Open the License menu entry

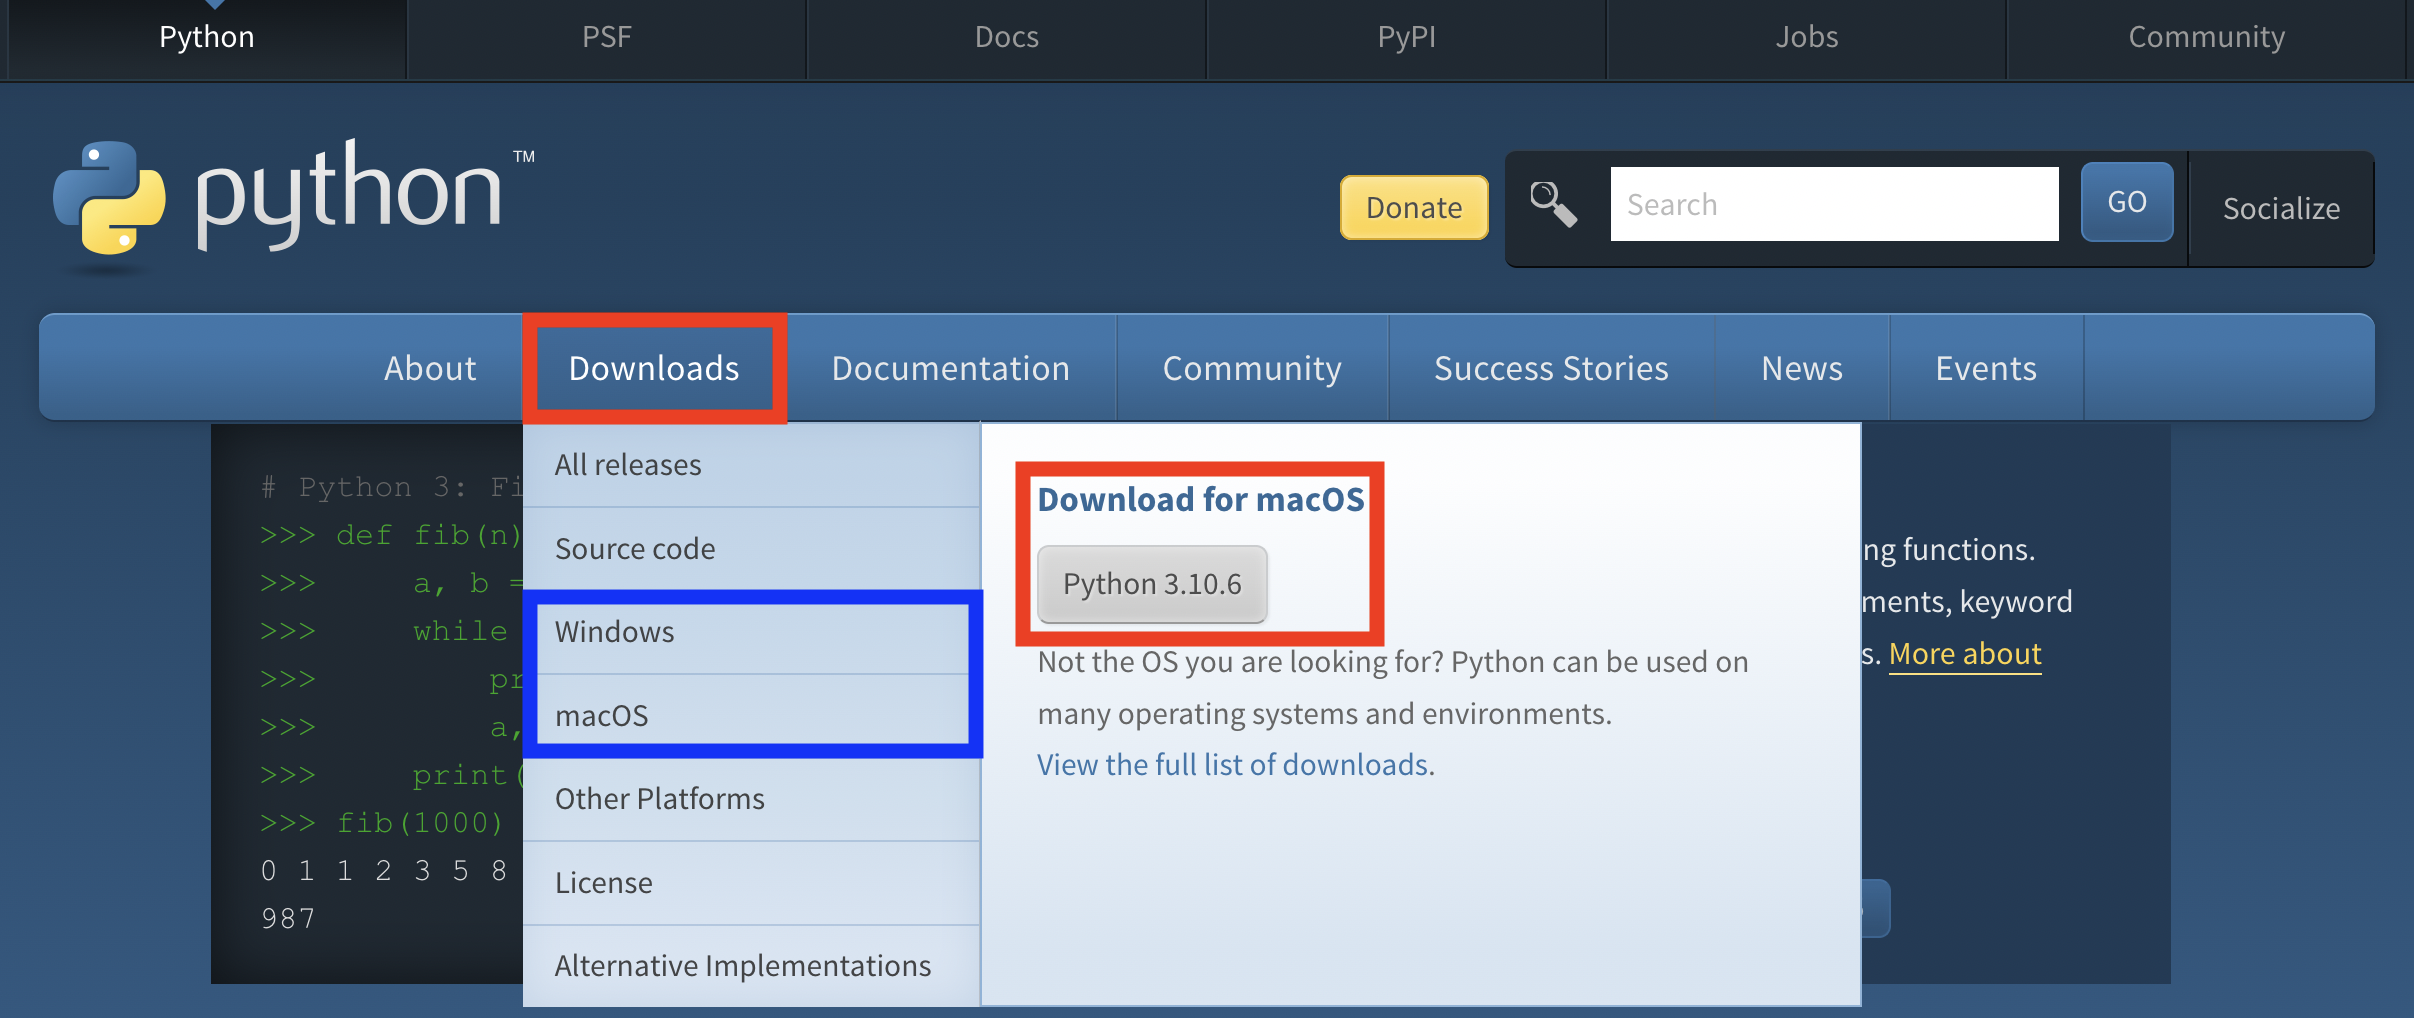pyautogui.click(x=751, y=883)
